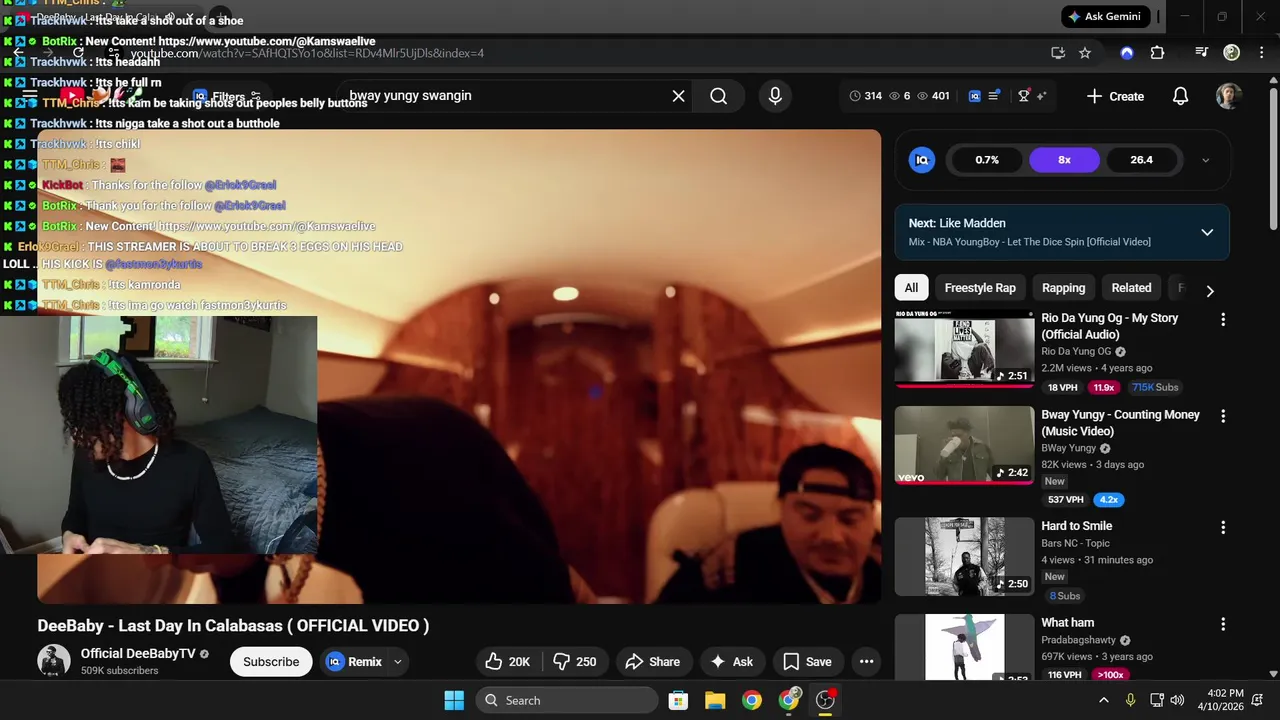This screenshot has height=720, width=1280.
Task: Click the magnifier search button
Action: coord(718,96)
